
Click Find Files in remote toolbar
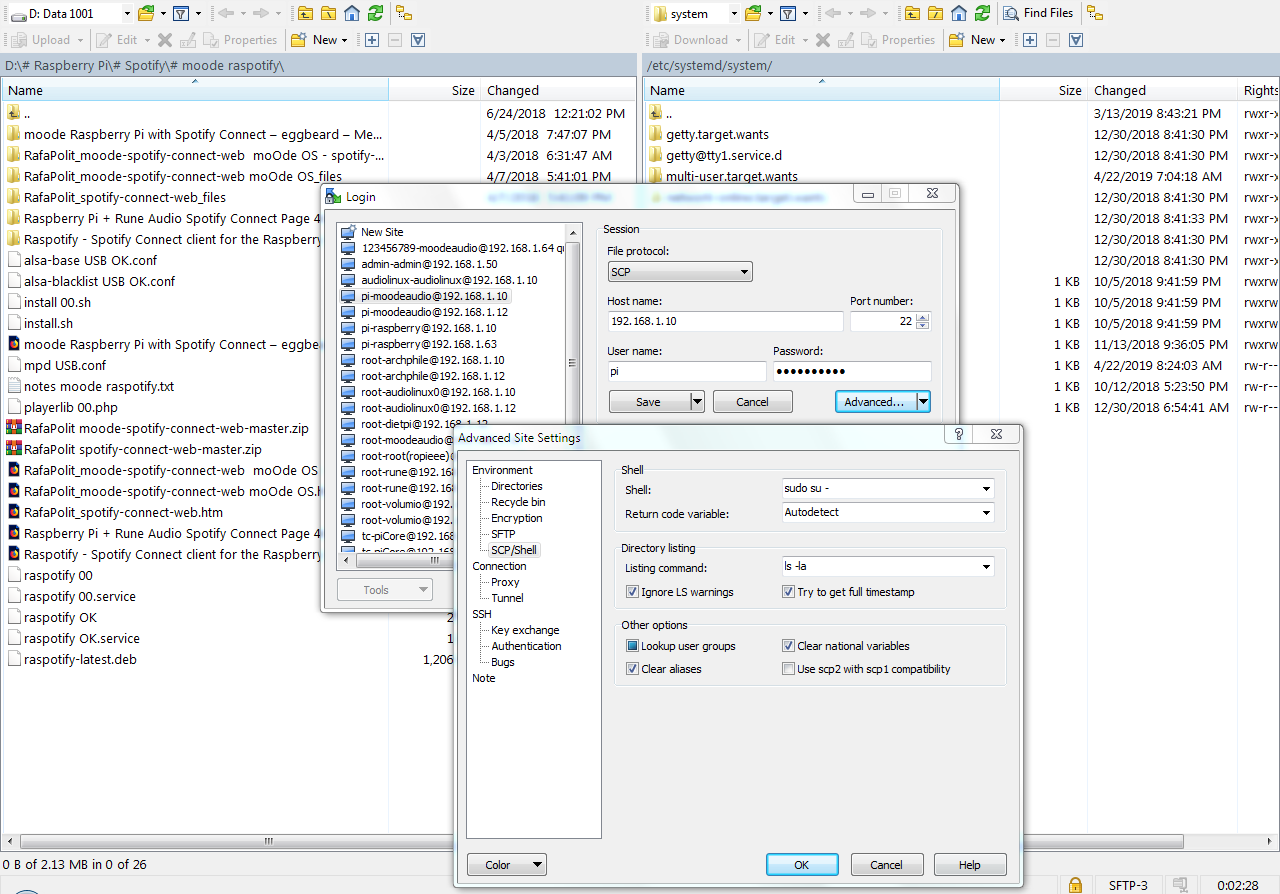tap(1038, 13)
